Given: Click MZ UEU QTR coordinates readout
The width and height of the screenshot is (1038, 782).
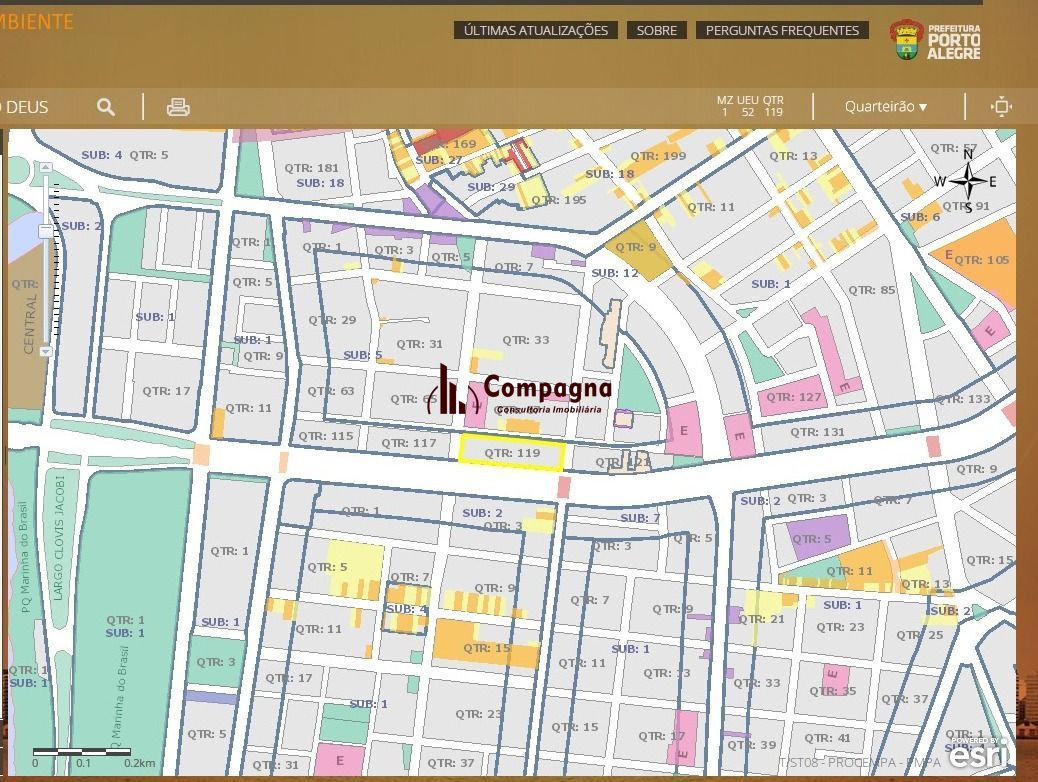Looking at the screenshot, I should 750,106.
